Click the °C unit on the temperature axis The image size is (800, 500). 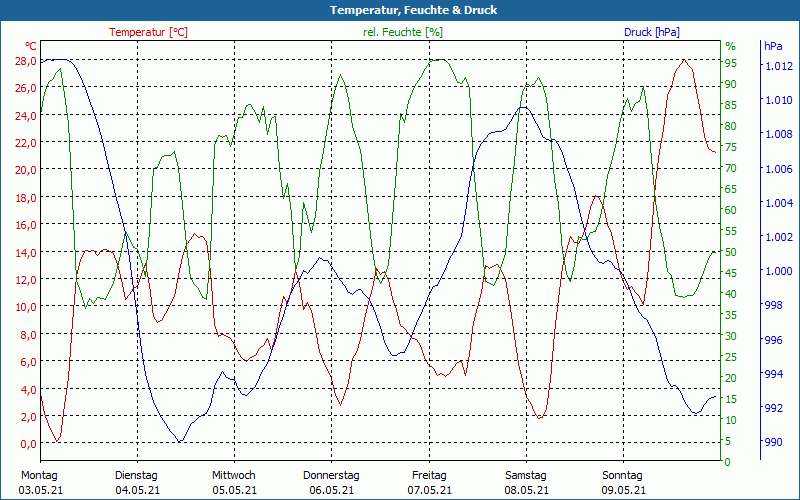[x=31, y=46]
